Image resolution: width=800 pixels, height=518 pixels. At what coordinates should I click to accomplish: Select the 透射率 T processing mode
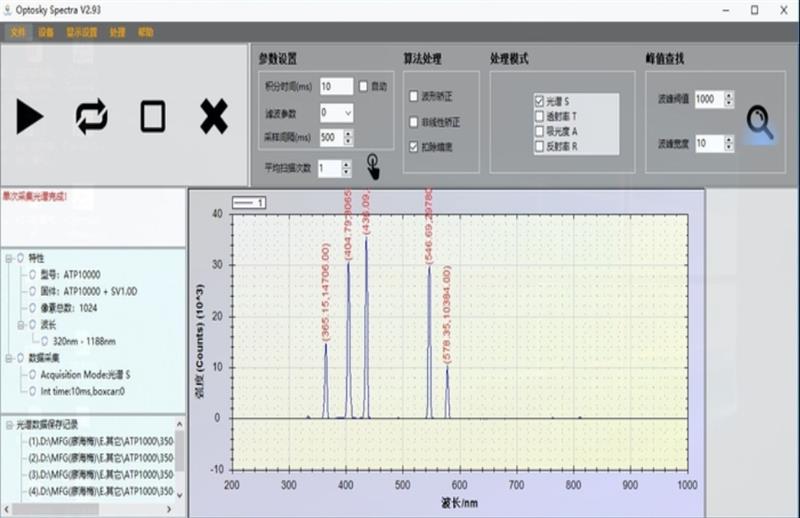pos(540,116)
